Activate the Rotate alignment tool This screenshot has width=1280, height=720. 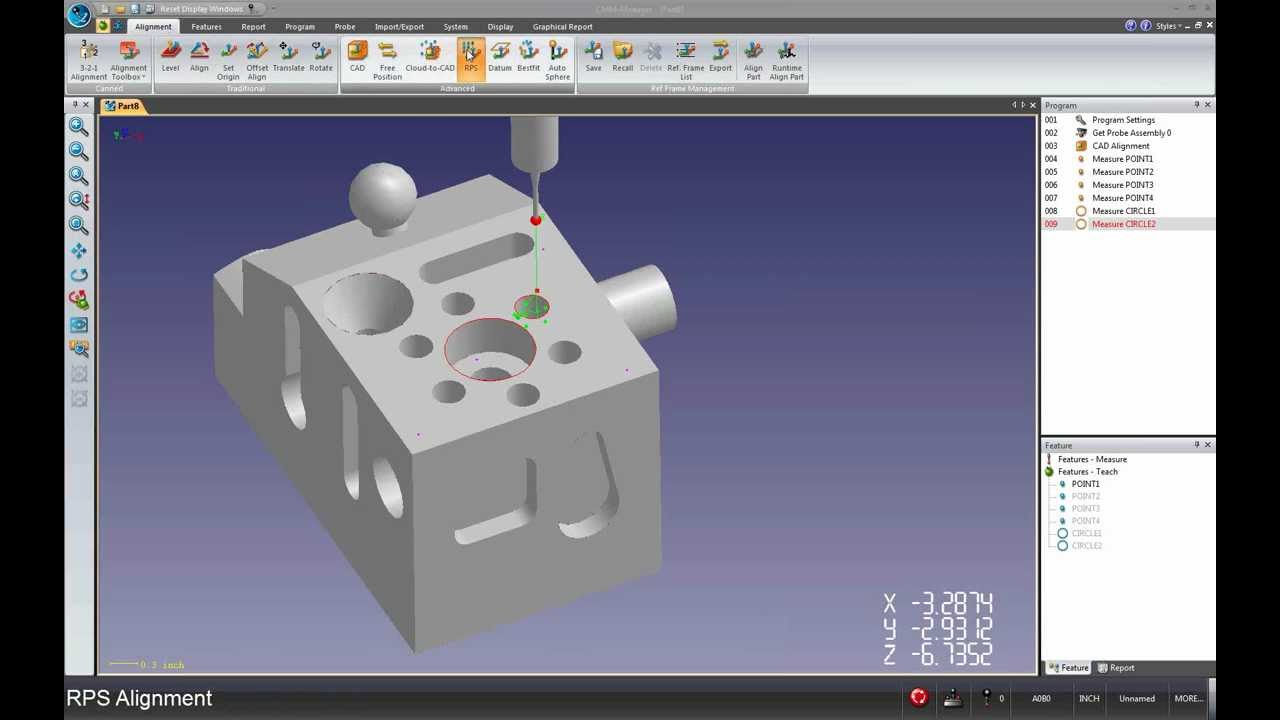click(x=321, y=57)
